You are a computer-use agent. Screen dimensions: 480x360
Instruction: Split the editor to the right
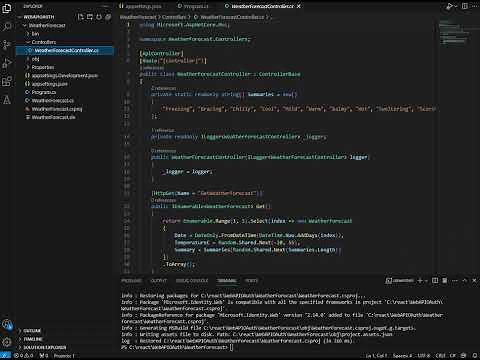(x=465, y=6)
